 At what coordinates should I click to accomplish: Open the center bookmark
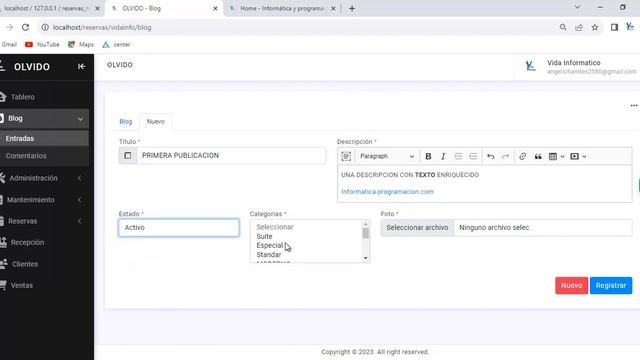tap(116, 44)
